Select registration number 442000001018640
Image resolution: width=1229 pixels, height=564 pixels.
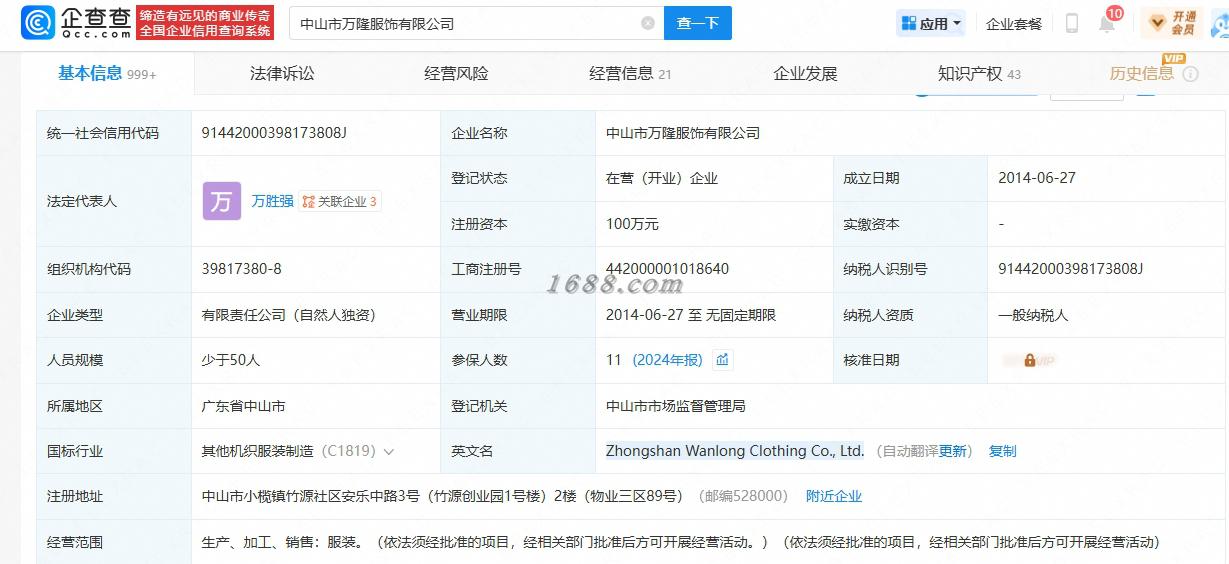(667, 269)
